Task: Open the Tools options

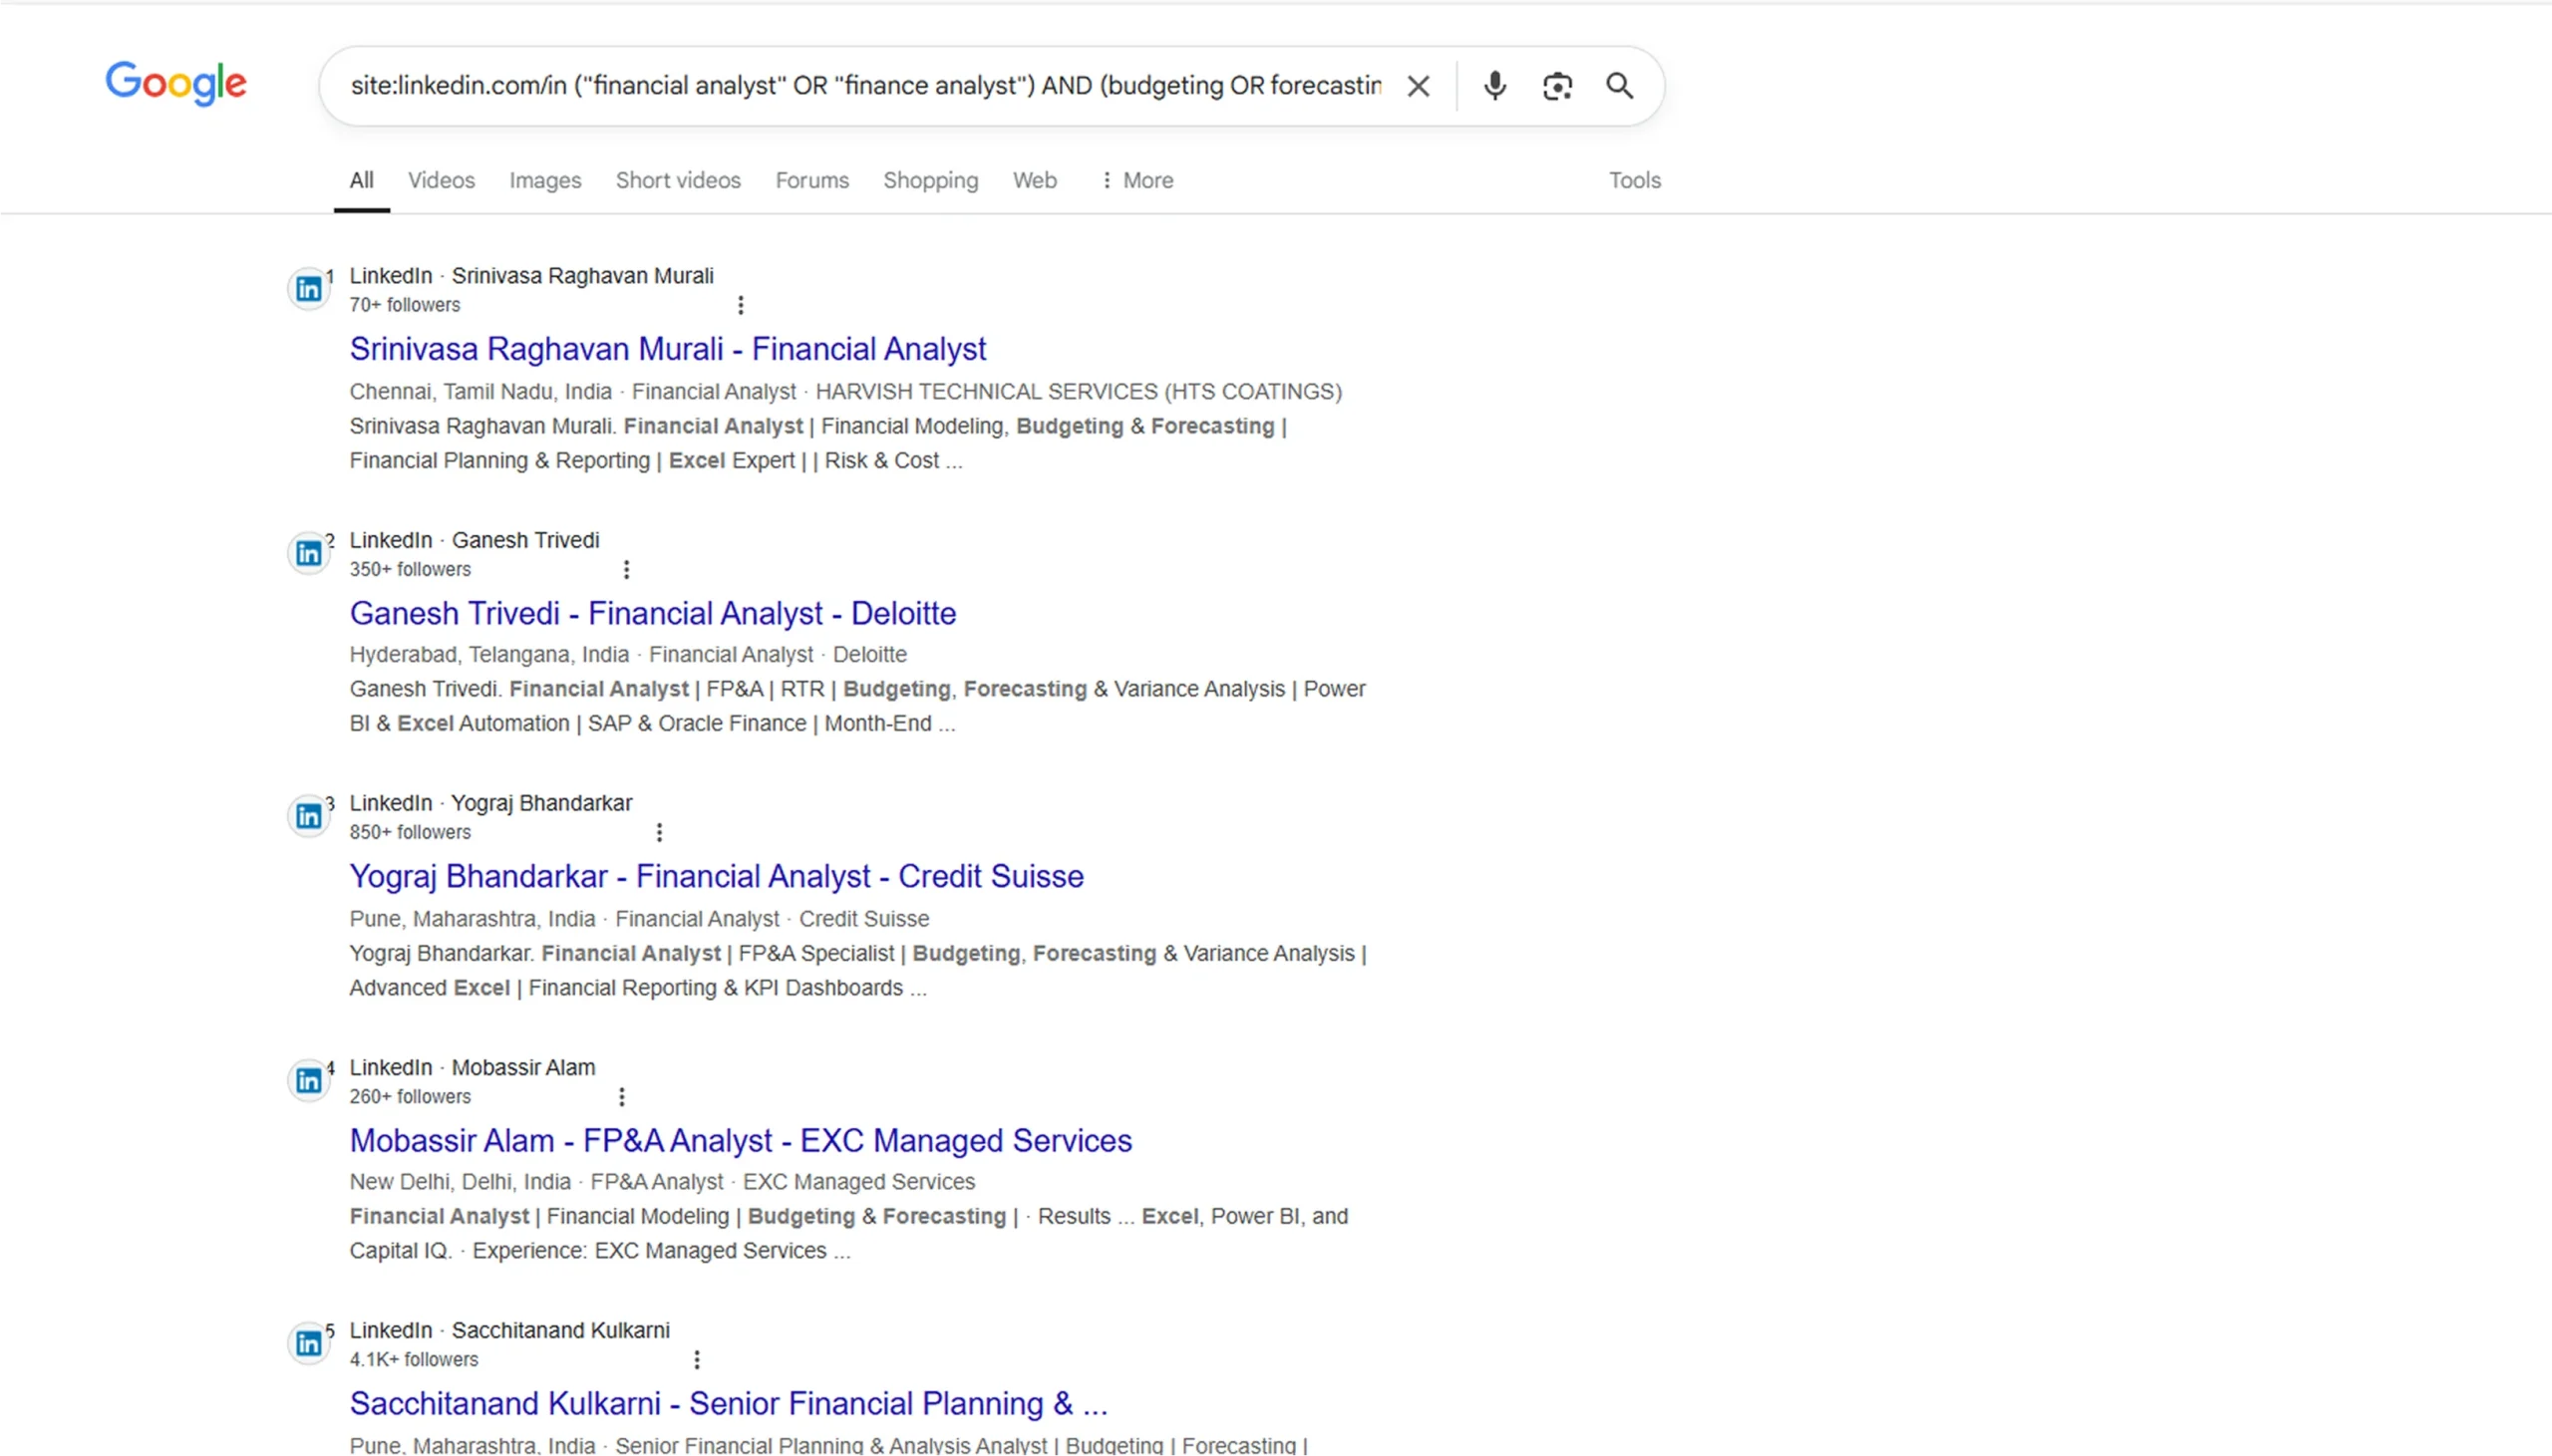Action: [x=1634, y=180]
